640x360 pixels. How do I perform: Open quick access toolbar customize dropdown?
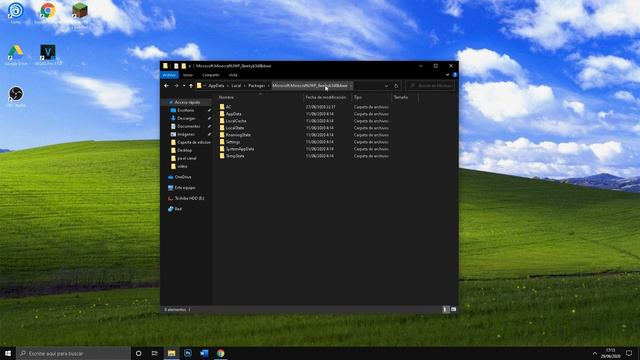(x=190, y=66)
